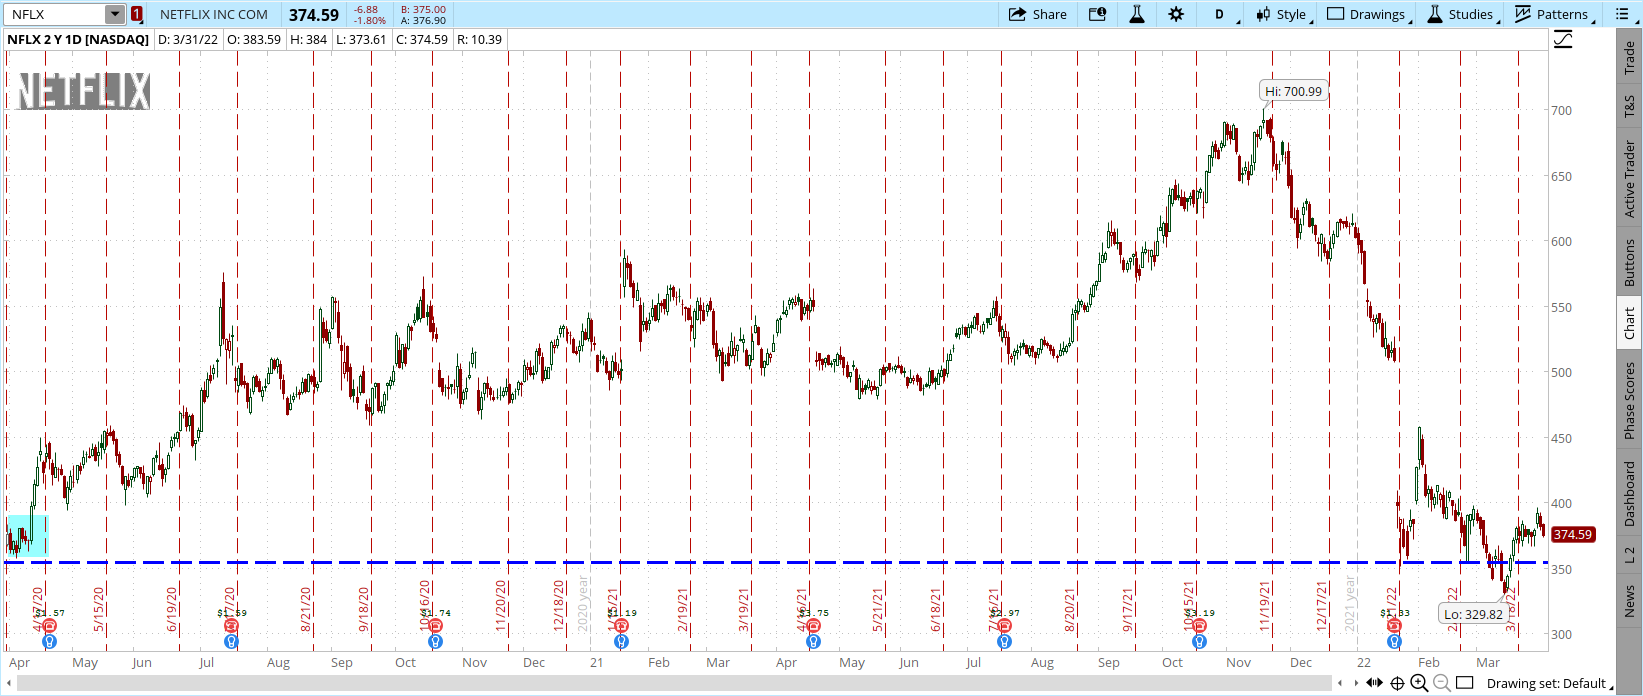
Task: Open the alert calendar icon beside Share
Action: click(x=1097, y=14)
